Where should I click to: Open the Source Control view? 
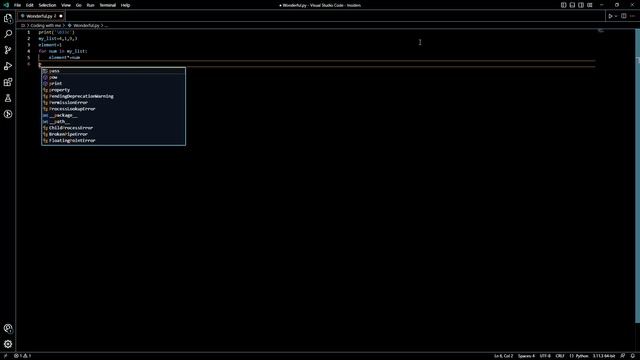[x=8, y=50]
